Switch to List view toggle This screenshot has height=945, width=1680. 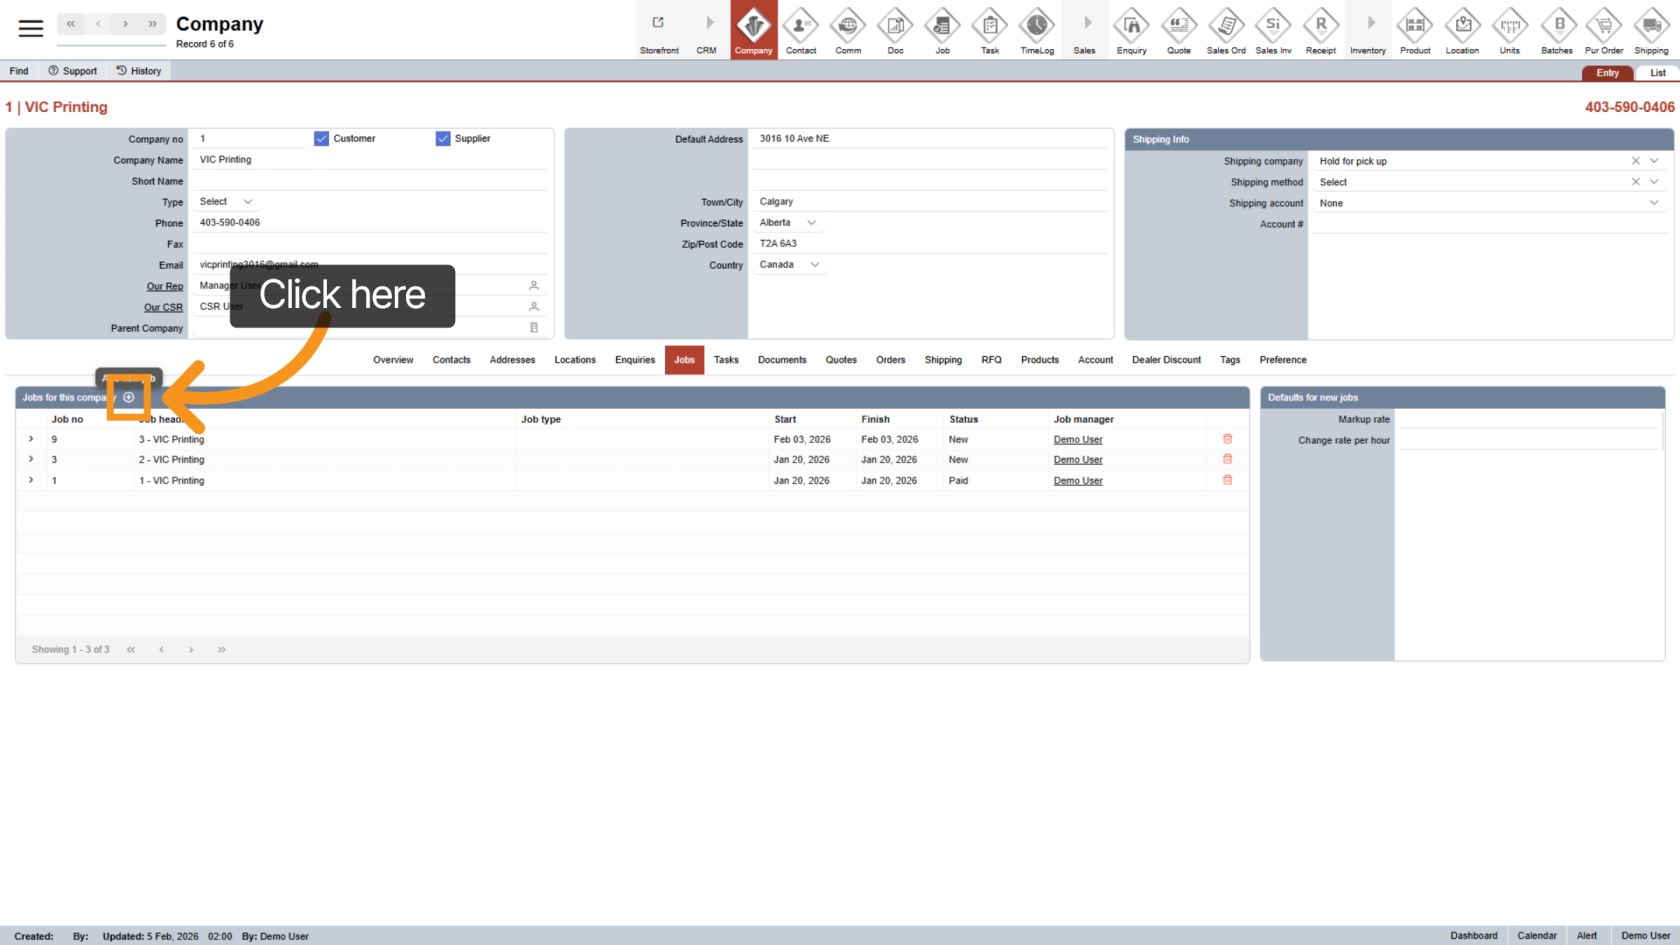pyautogui.click(x=1657, y=73)
